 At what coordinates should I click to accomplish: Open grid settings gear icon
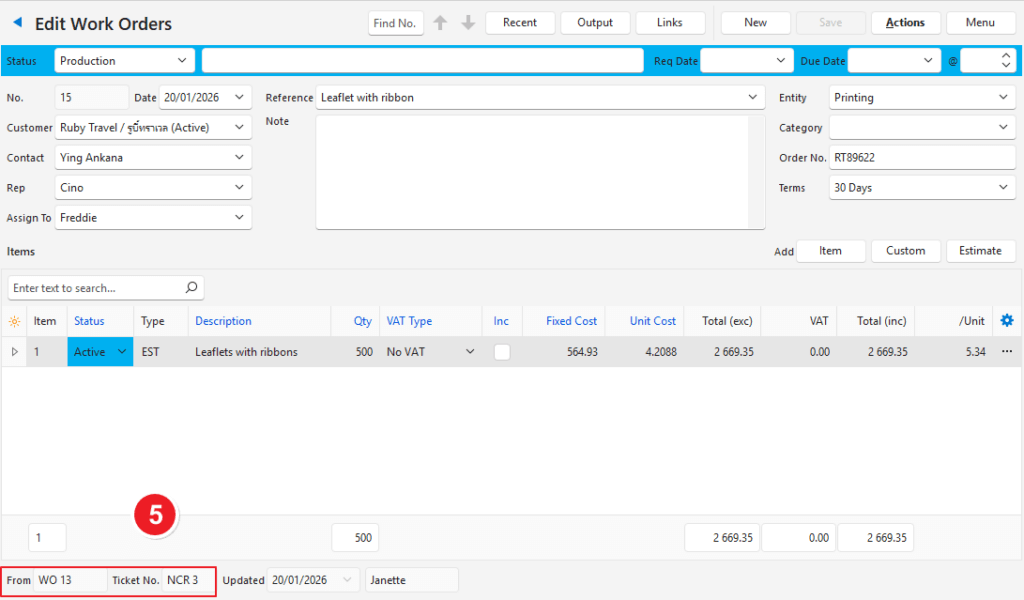pos(1006,321)
